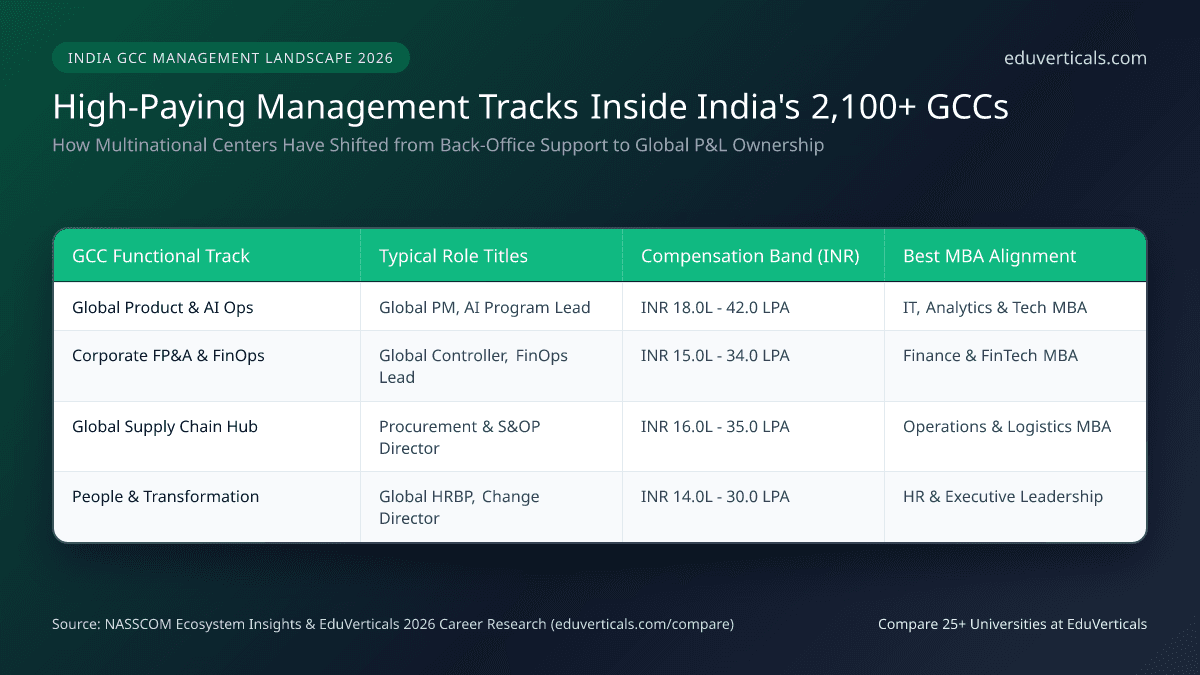Open Compare 25+ Universities at EduVerticals link

[1012, 624]
